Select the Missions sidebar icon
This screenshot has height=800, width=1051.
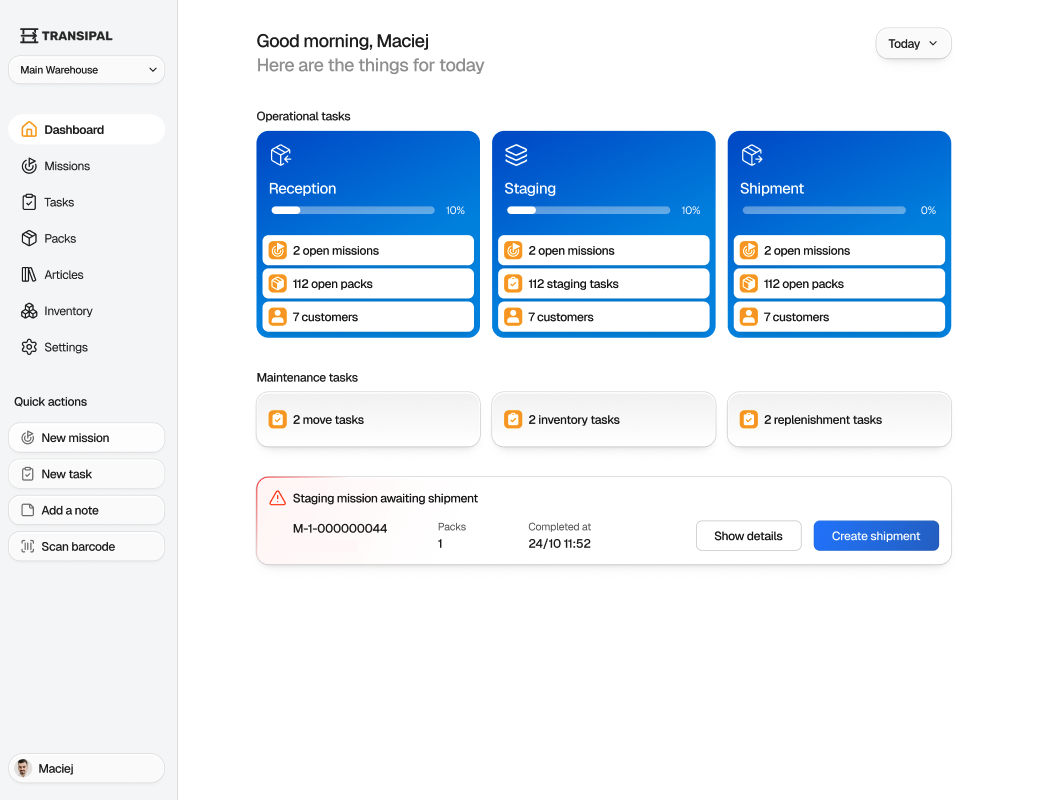point(30,166)
